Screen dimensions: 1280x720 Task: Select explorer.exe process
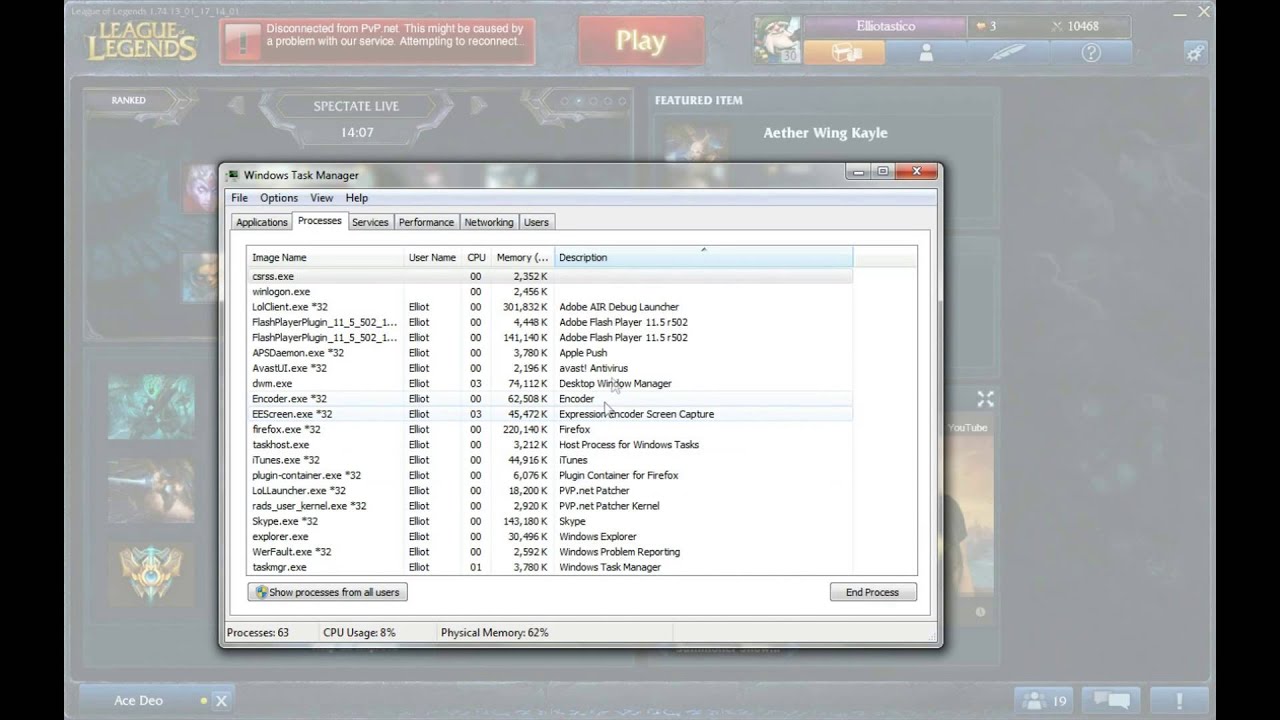tap(550, 537)
